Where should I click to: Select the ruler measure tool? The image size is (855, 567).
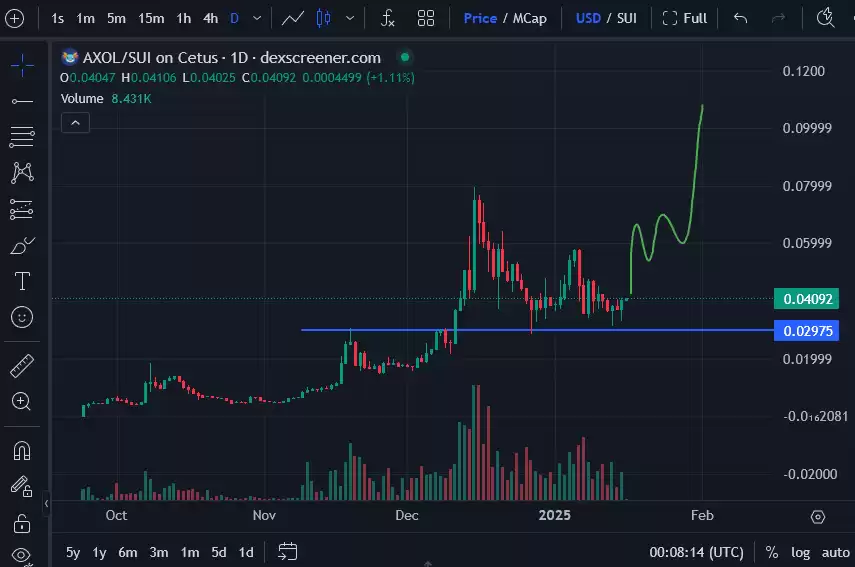(22, 366)
